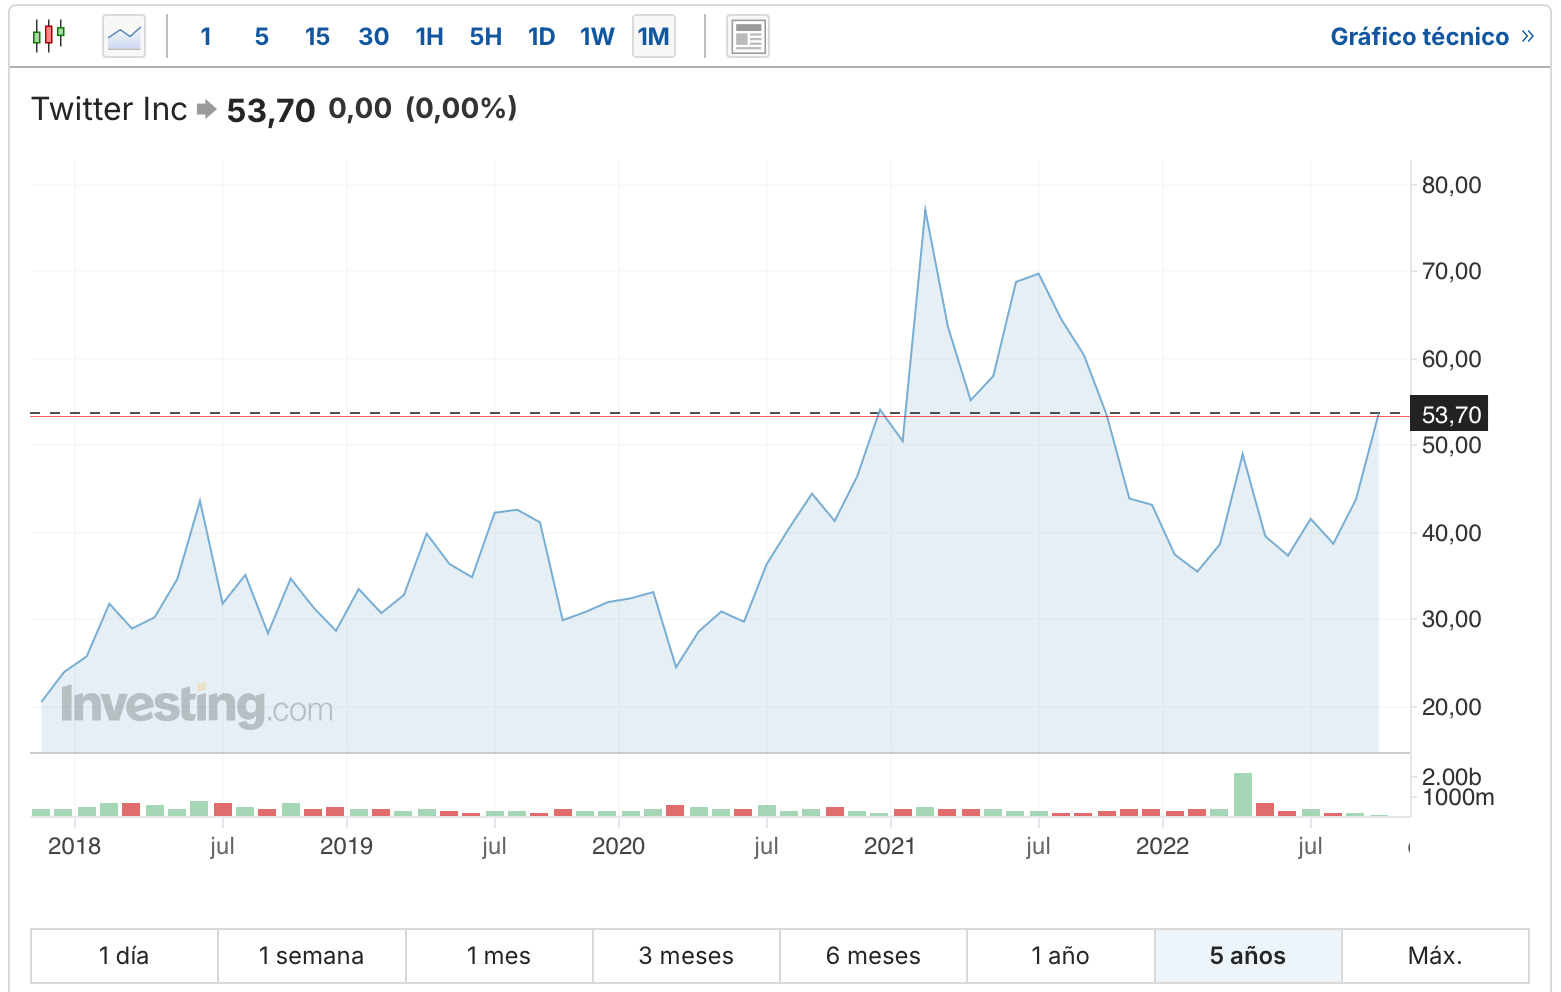Open Gráfico técnico link
1561x992 pixels.
click(1419, 37)
